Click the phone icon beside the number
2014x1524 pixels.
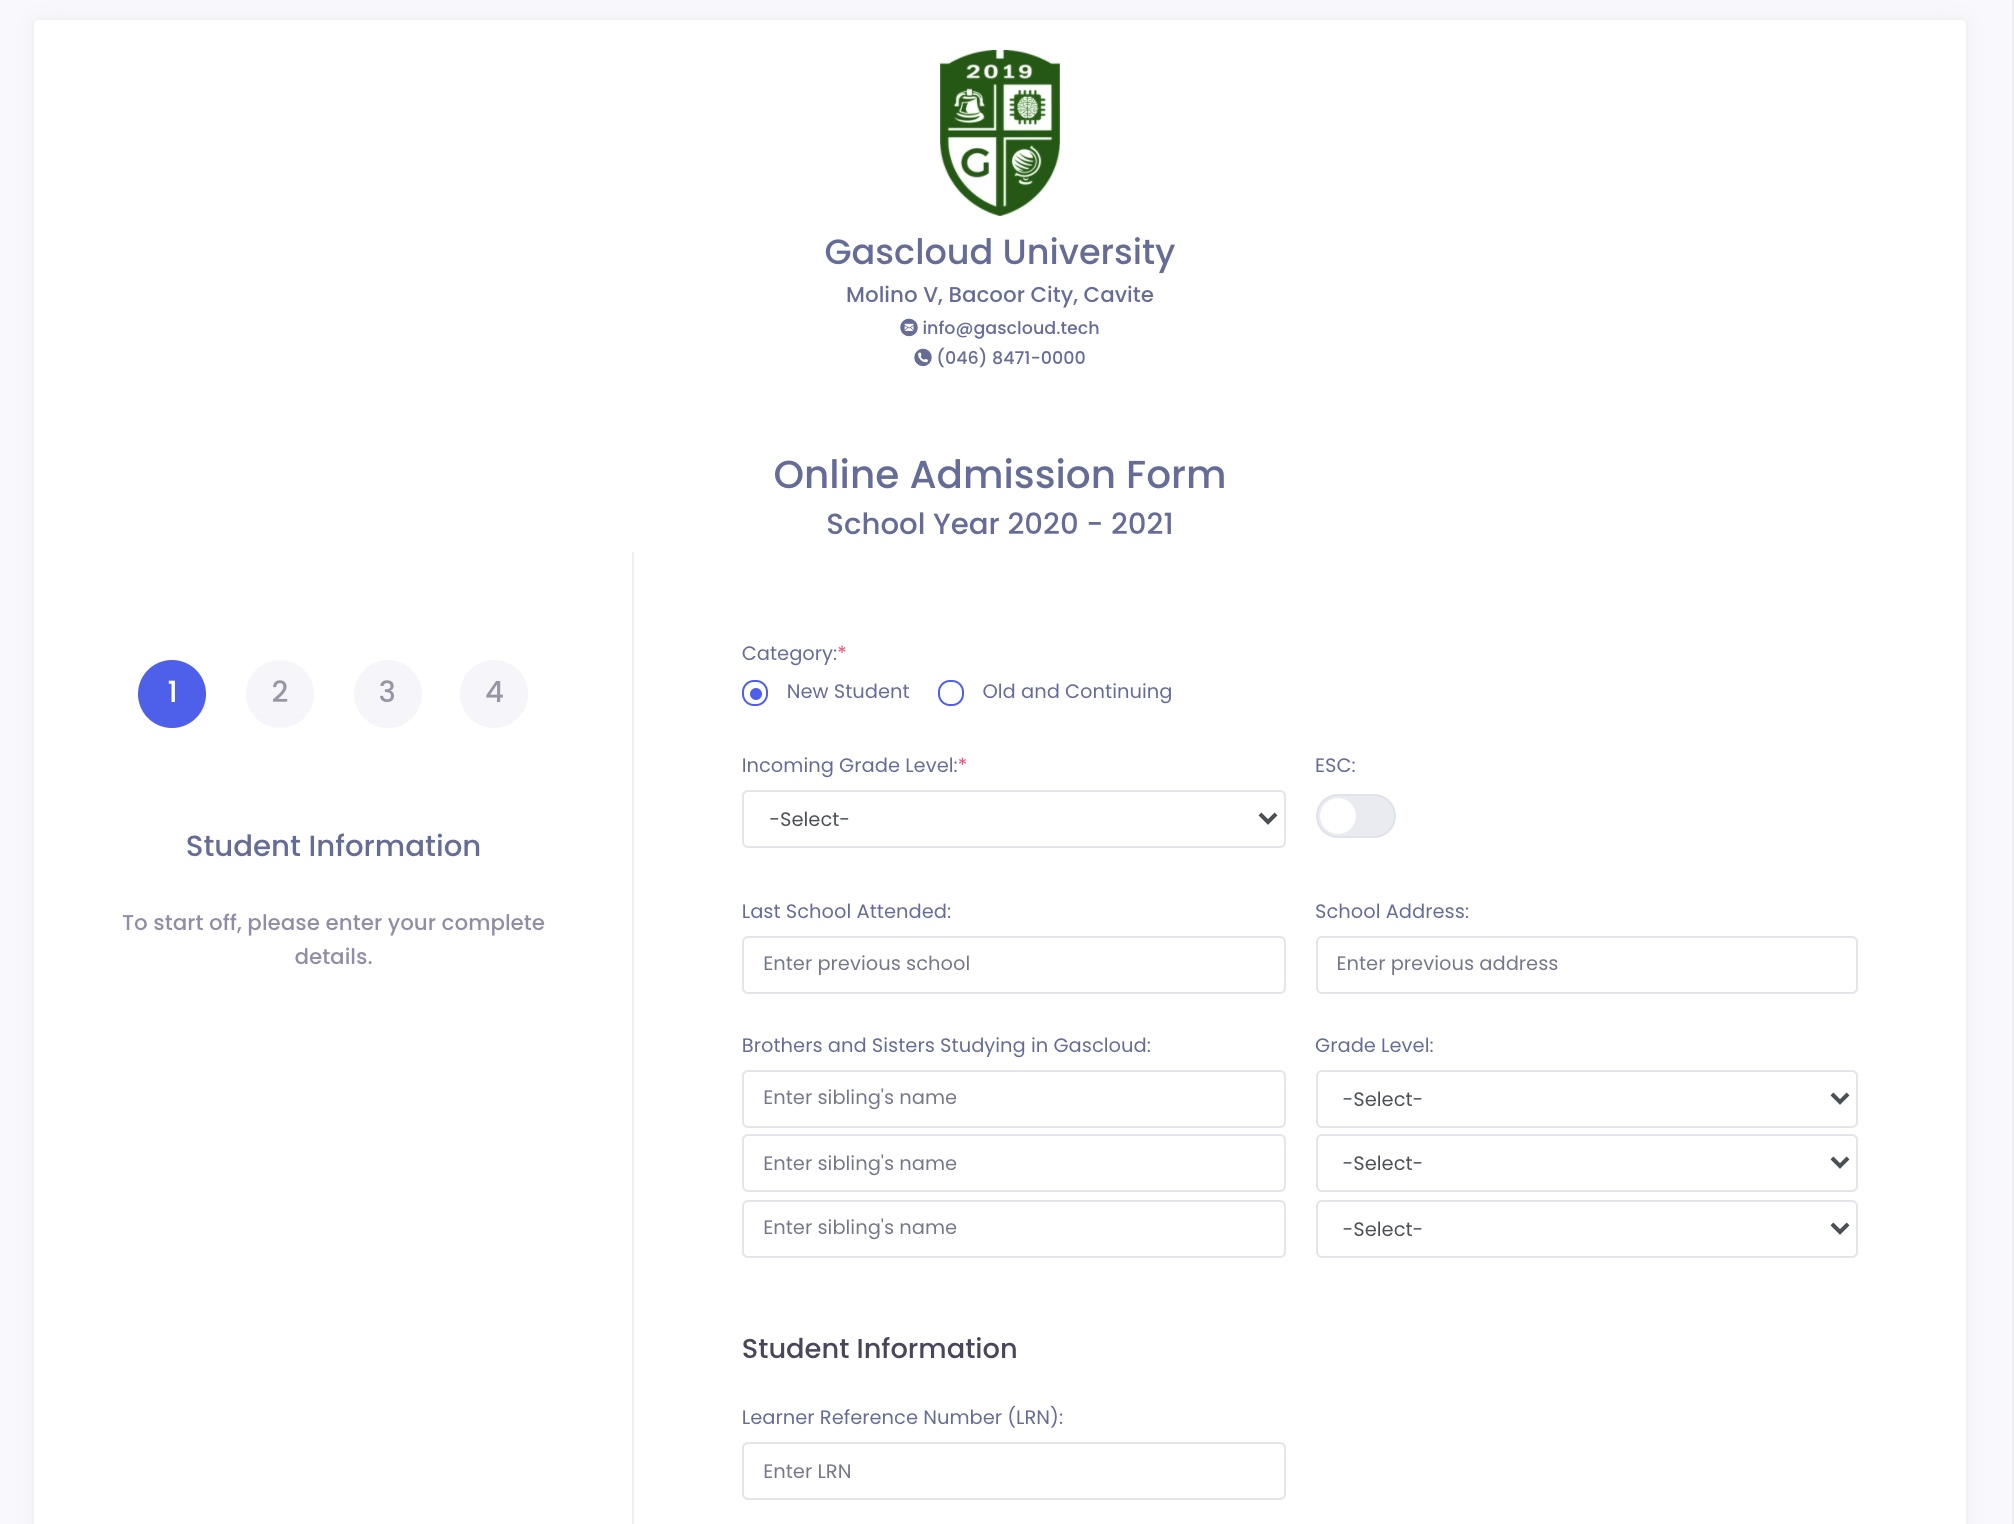tap(922, 358)
